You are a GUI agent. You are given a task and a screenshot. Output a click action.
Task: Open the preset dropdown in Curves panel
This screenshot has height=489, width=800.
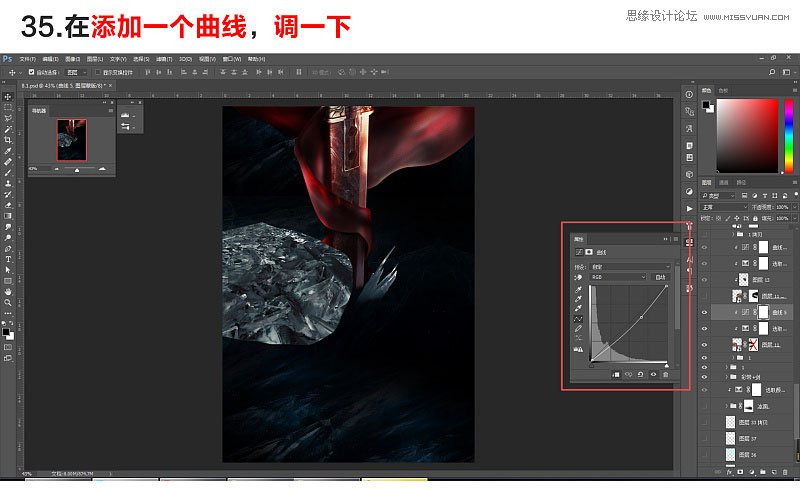[x=630, y=266]
